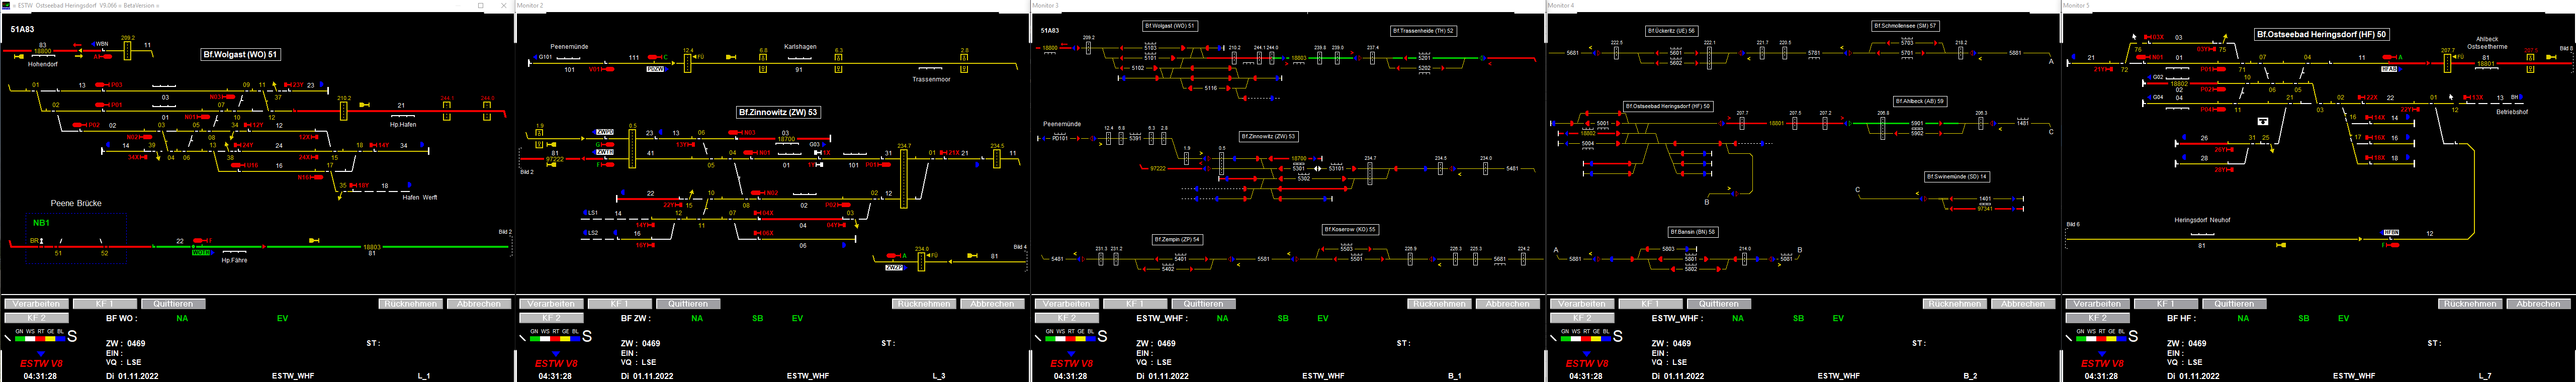
Task: Click KF 2 in the main ESTW window
Action: point(36,318)
